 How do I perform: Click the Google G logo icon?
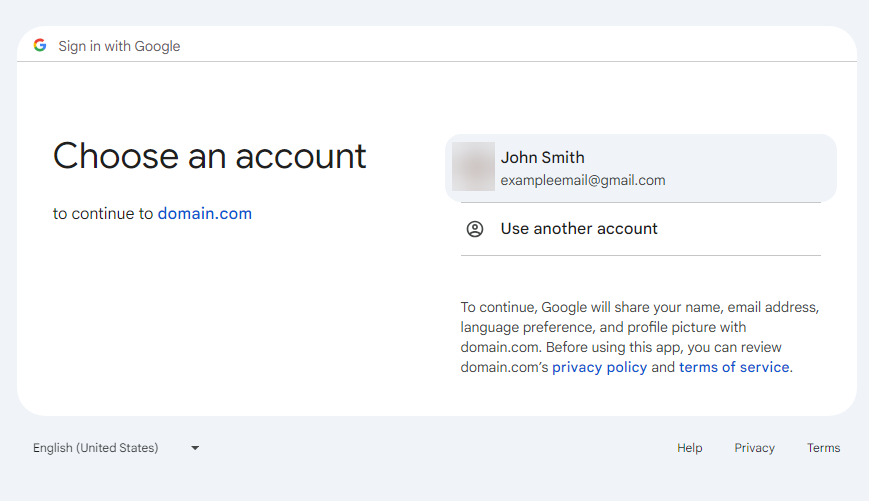point(40,45)
